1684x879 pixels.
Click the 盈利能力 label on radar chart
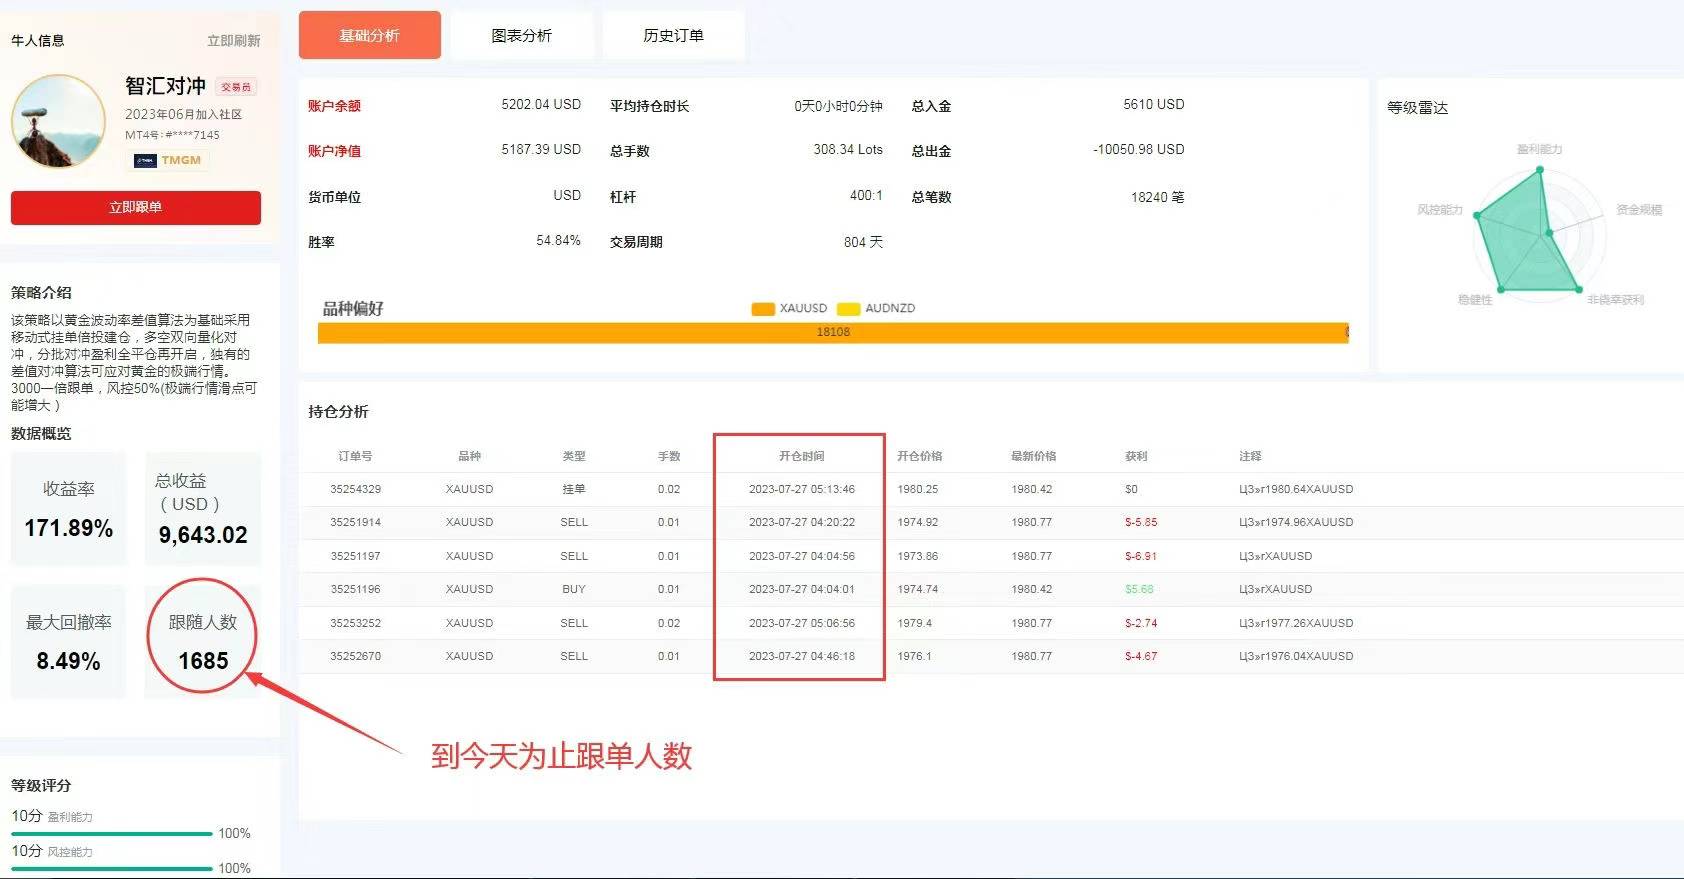1539,149
